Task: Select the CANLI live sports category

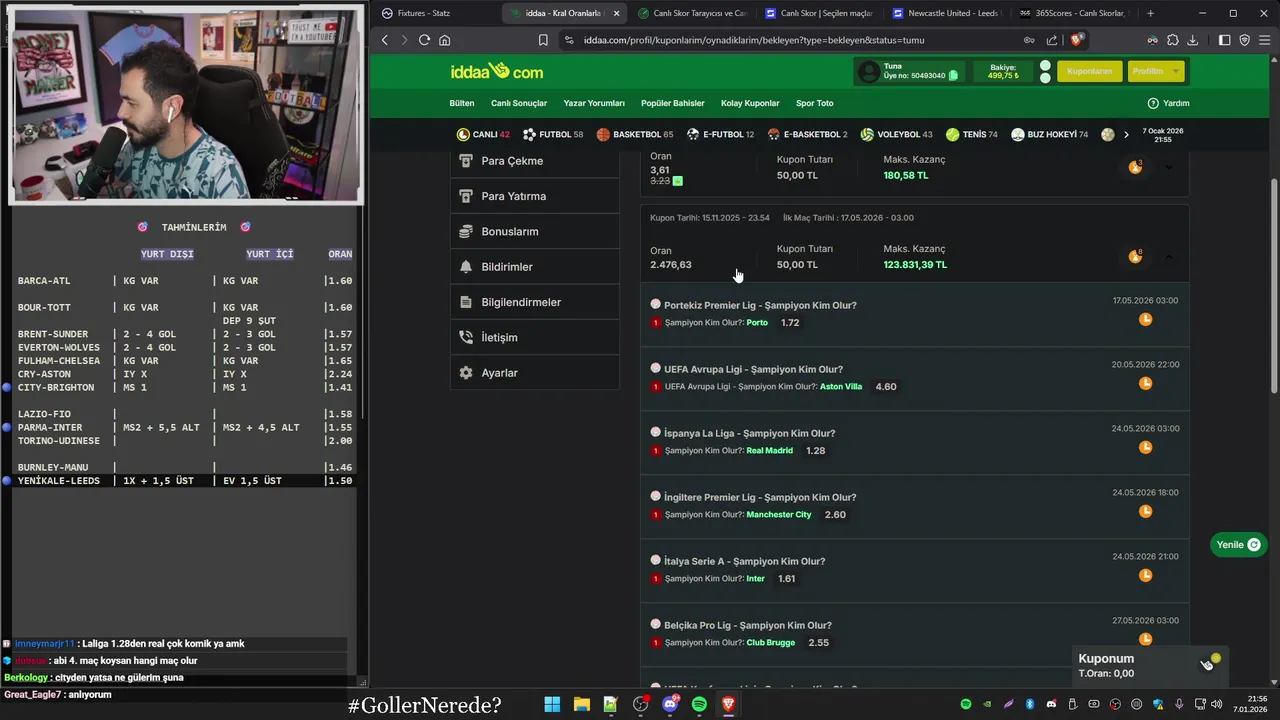Action: [x=483, y=134]
